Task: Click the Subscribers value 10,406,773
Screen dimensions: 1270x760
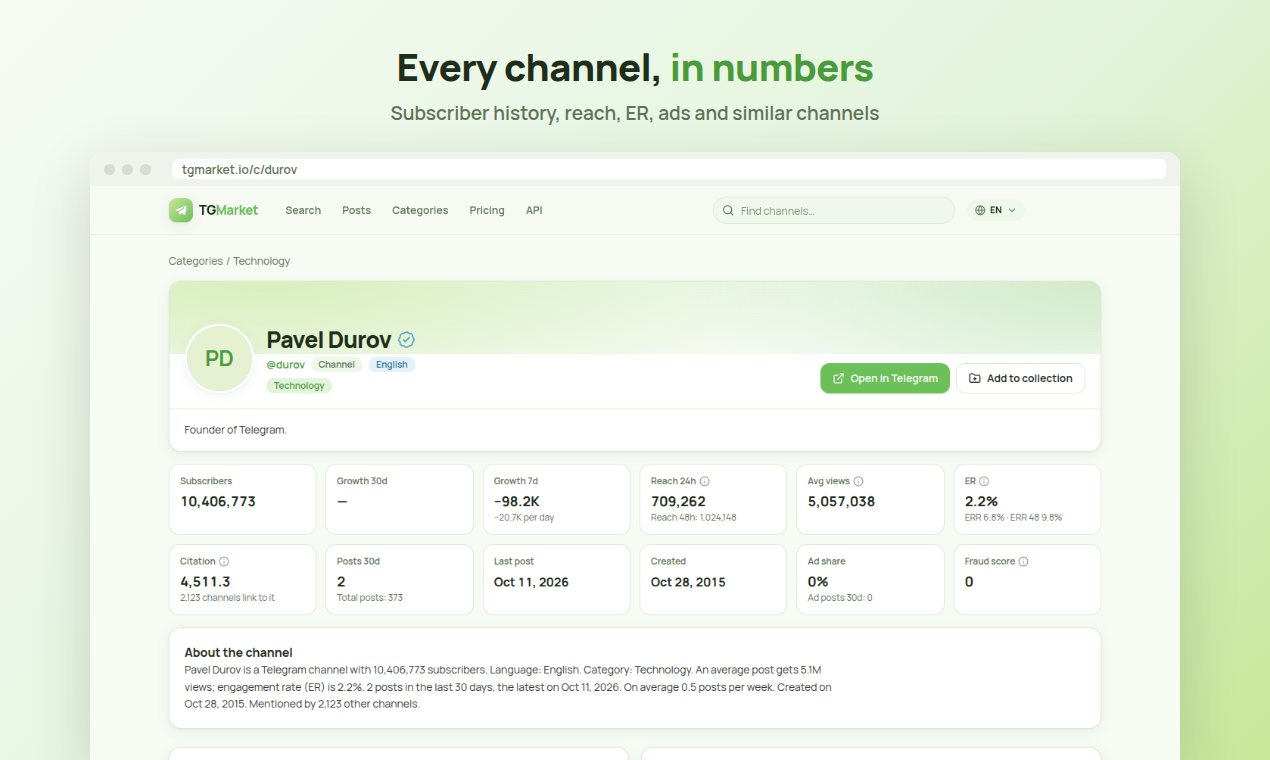Action: (218, 501)
